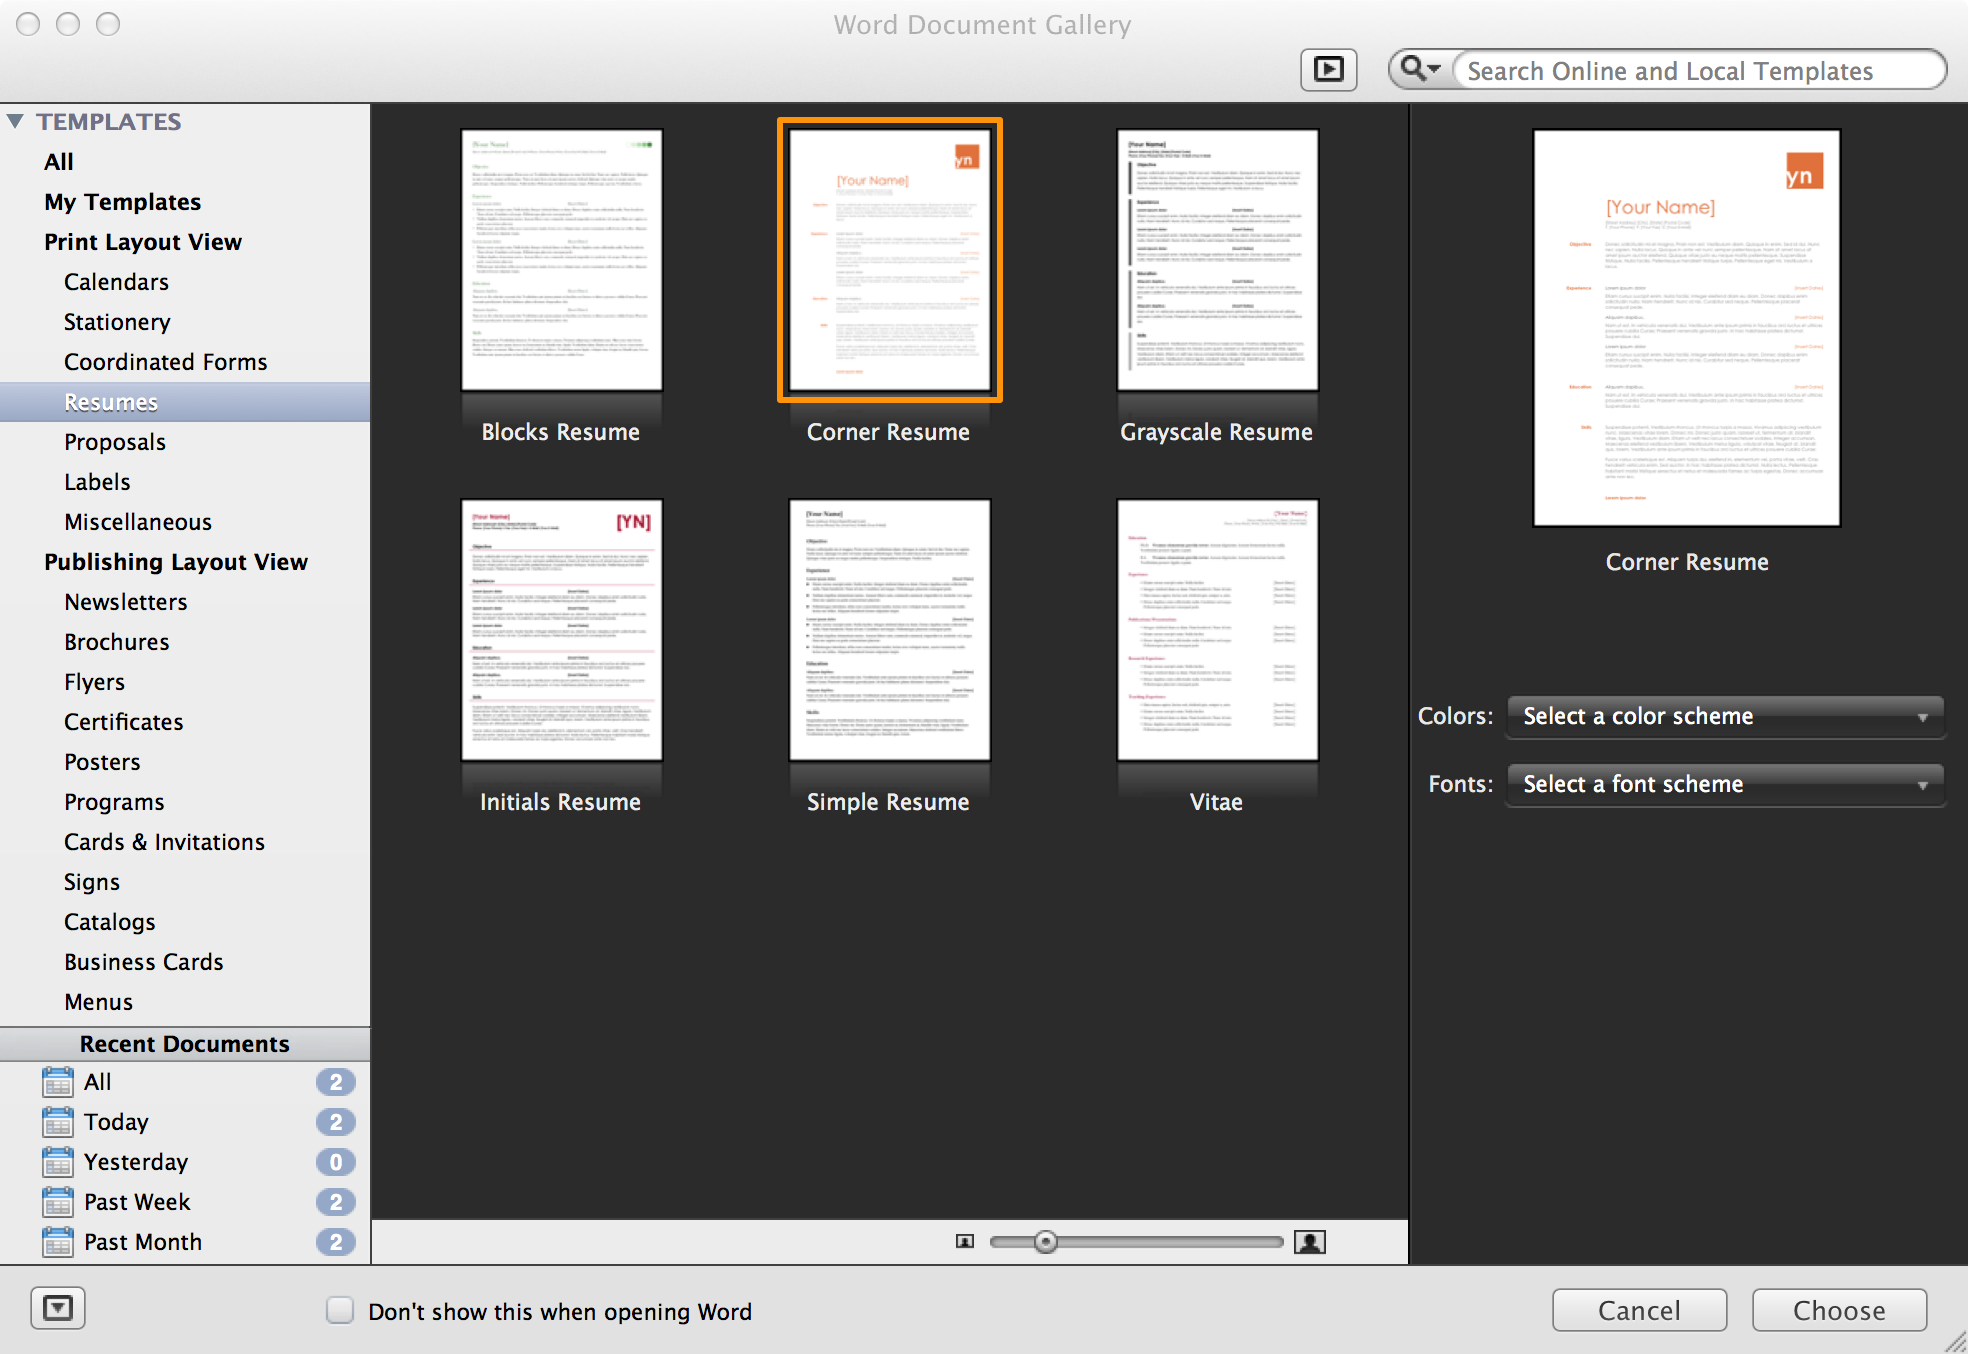The height and width of the screenshot is (1354, 1968).
Task: Open the Posters category
Action: (102, 762)
